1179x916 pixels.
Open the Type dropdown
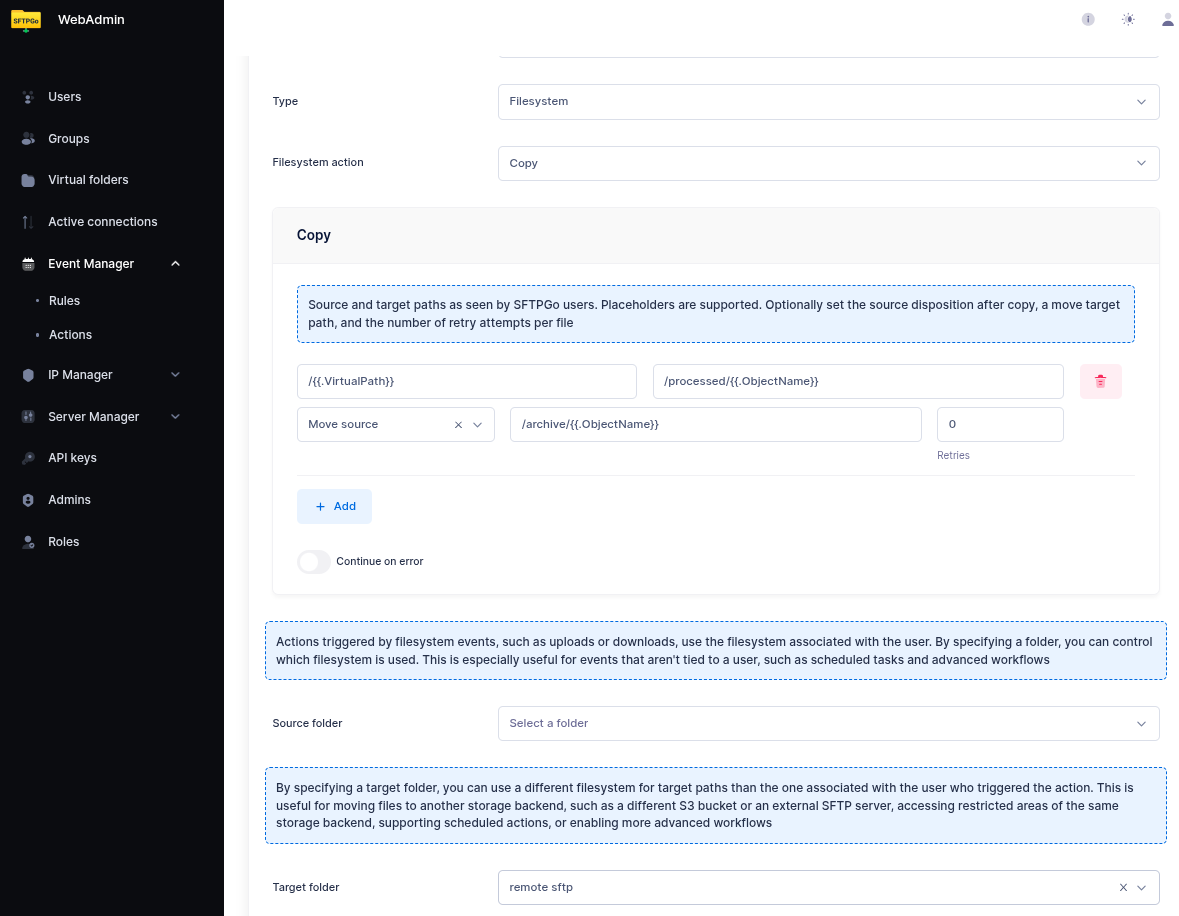828,102
